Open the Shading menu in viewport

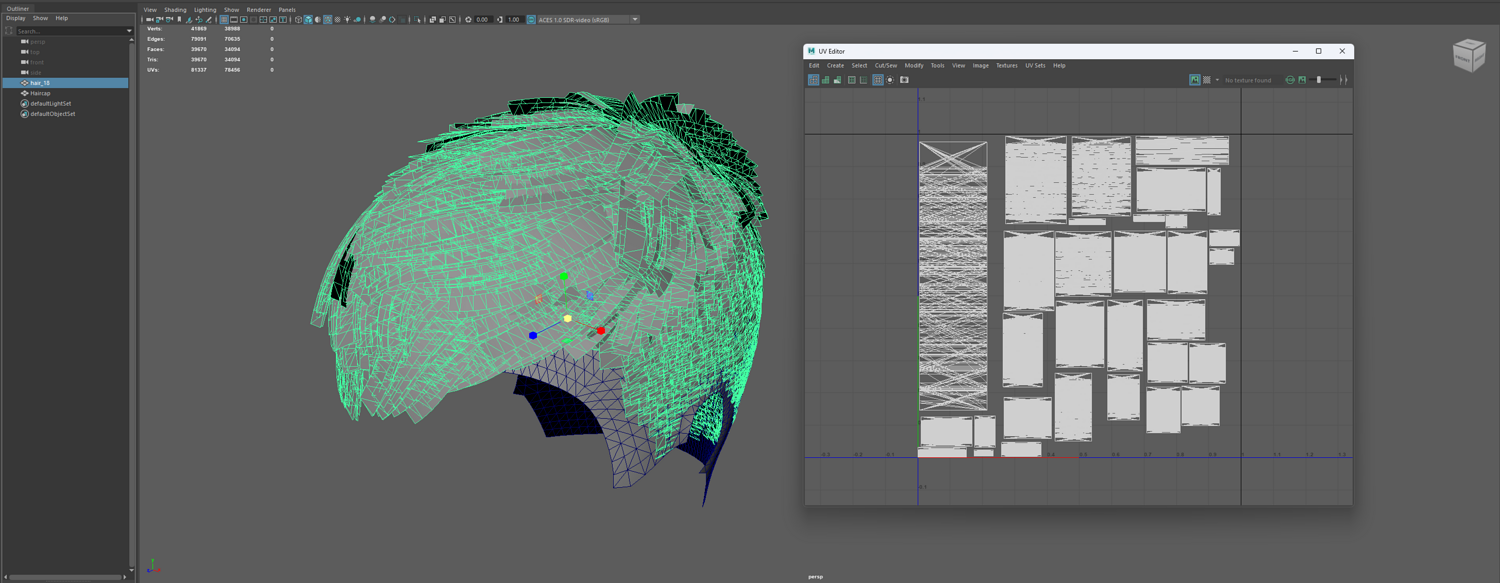coord(175,9)
